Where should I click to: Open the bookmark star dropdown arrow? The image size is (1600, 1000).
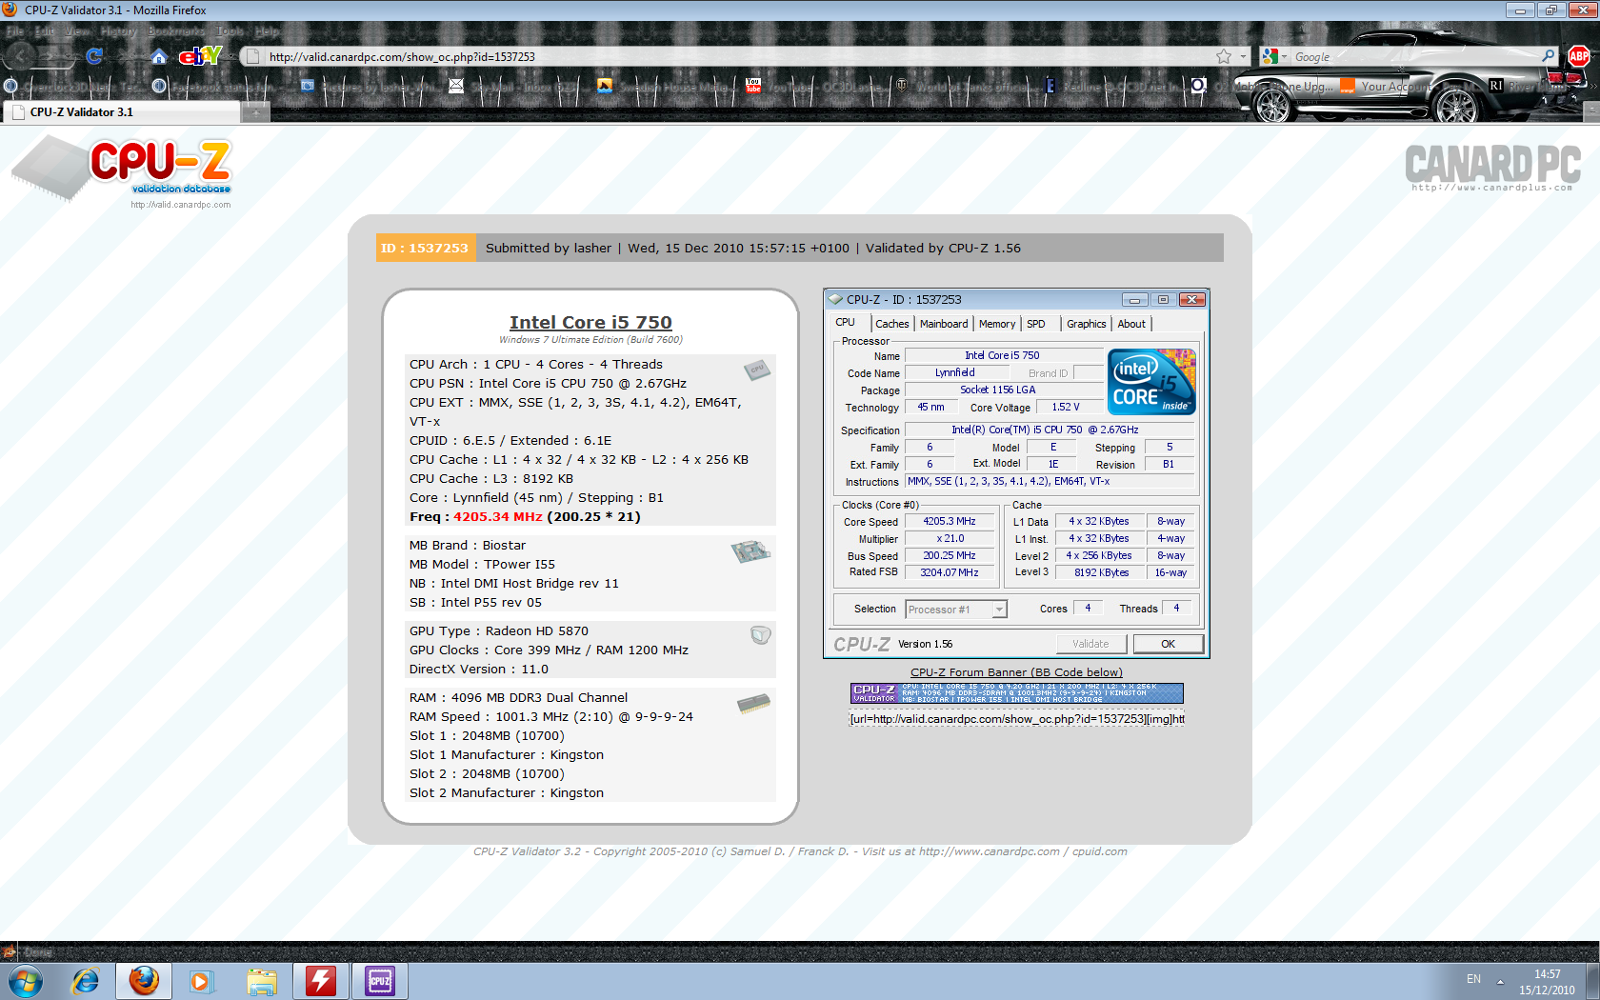coord(1243,56)
